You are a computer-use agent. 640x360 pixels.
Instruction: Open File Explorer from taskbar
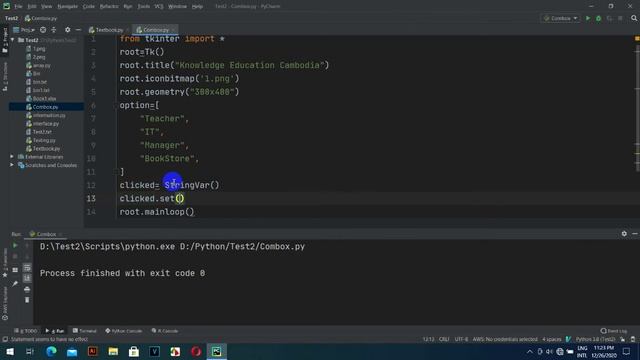(x=113, y=351)
